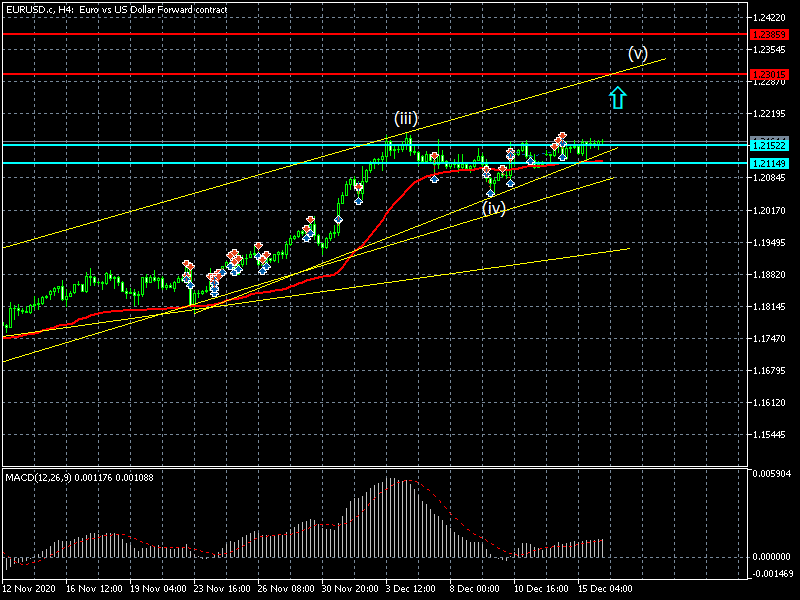Click the 0.005904 MACD scale value
The image size is (800, 600).
[x=772, y=474]
